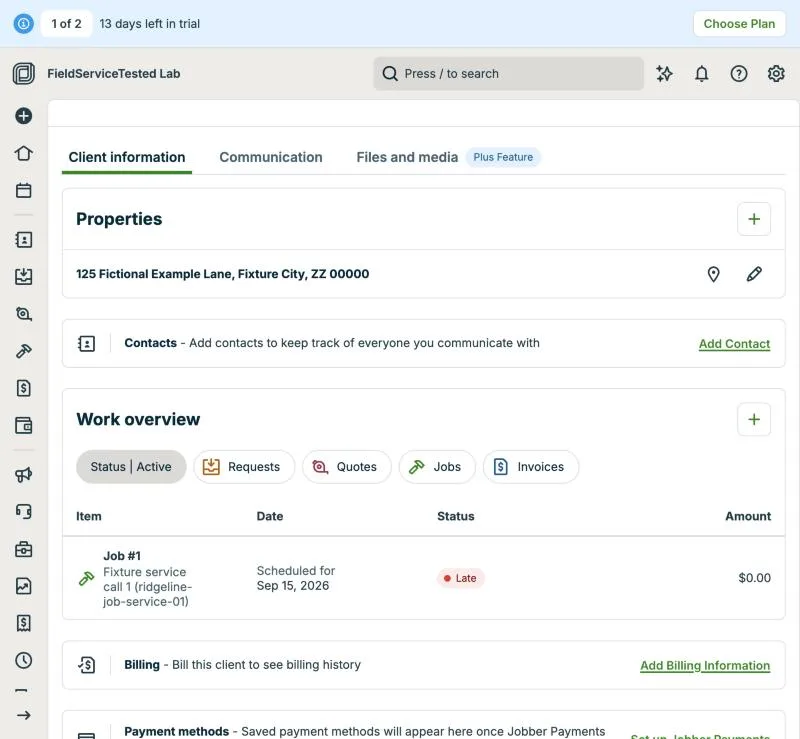The width and height of the screenshot is (800, 739).
Task: Open Marketing from the sidebar megaphone icon
Action: click(23, 475)
